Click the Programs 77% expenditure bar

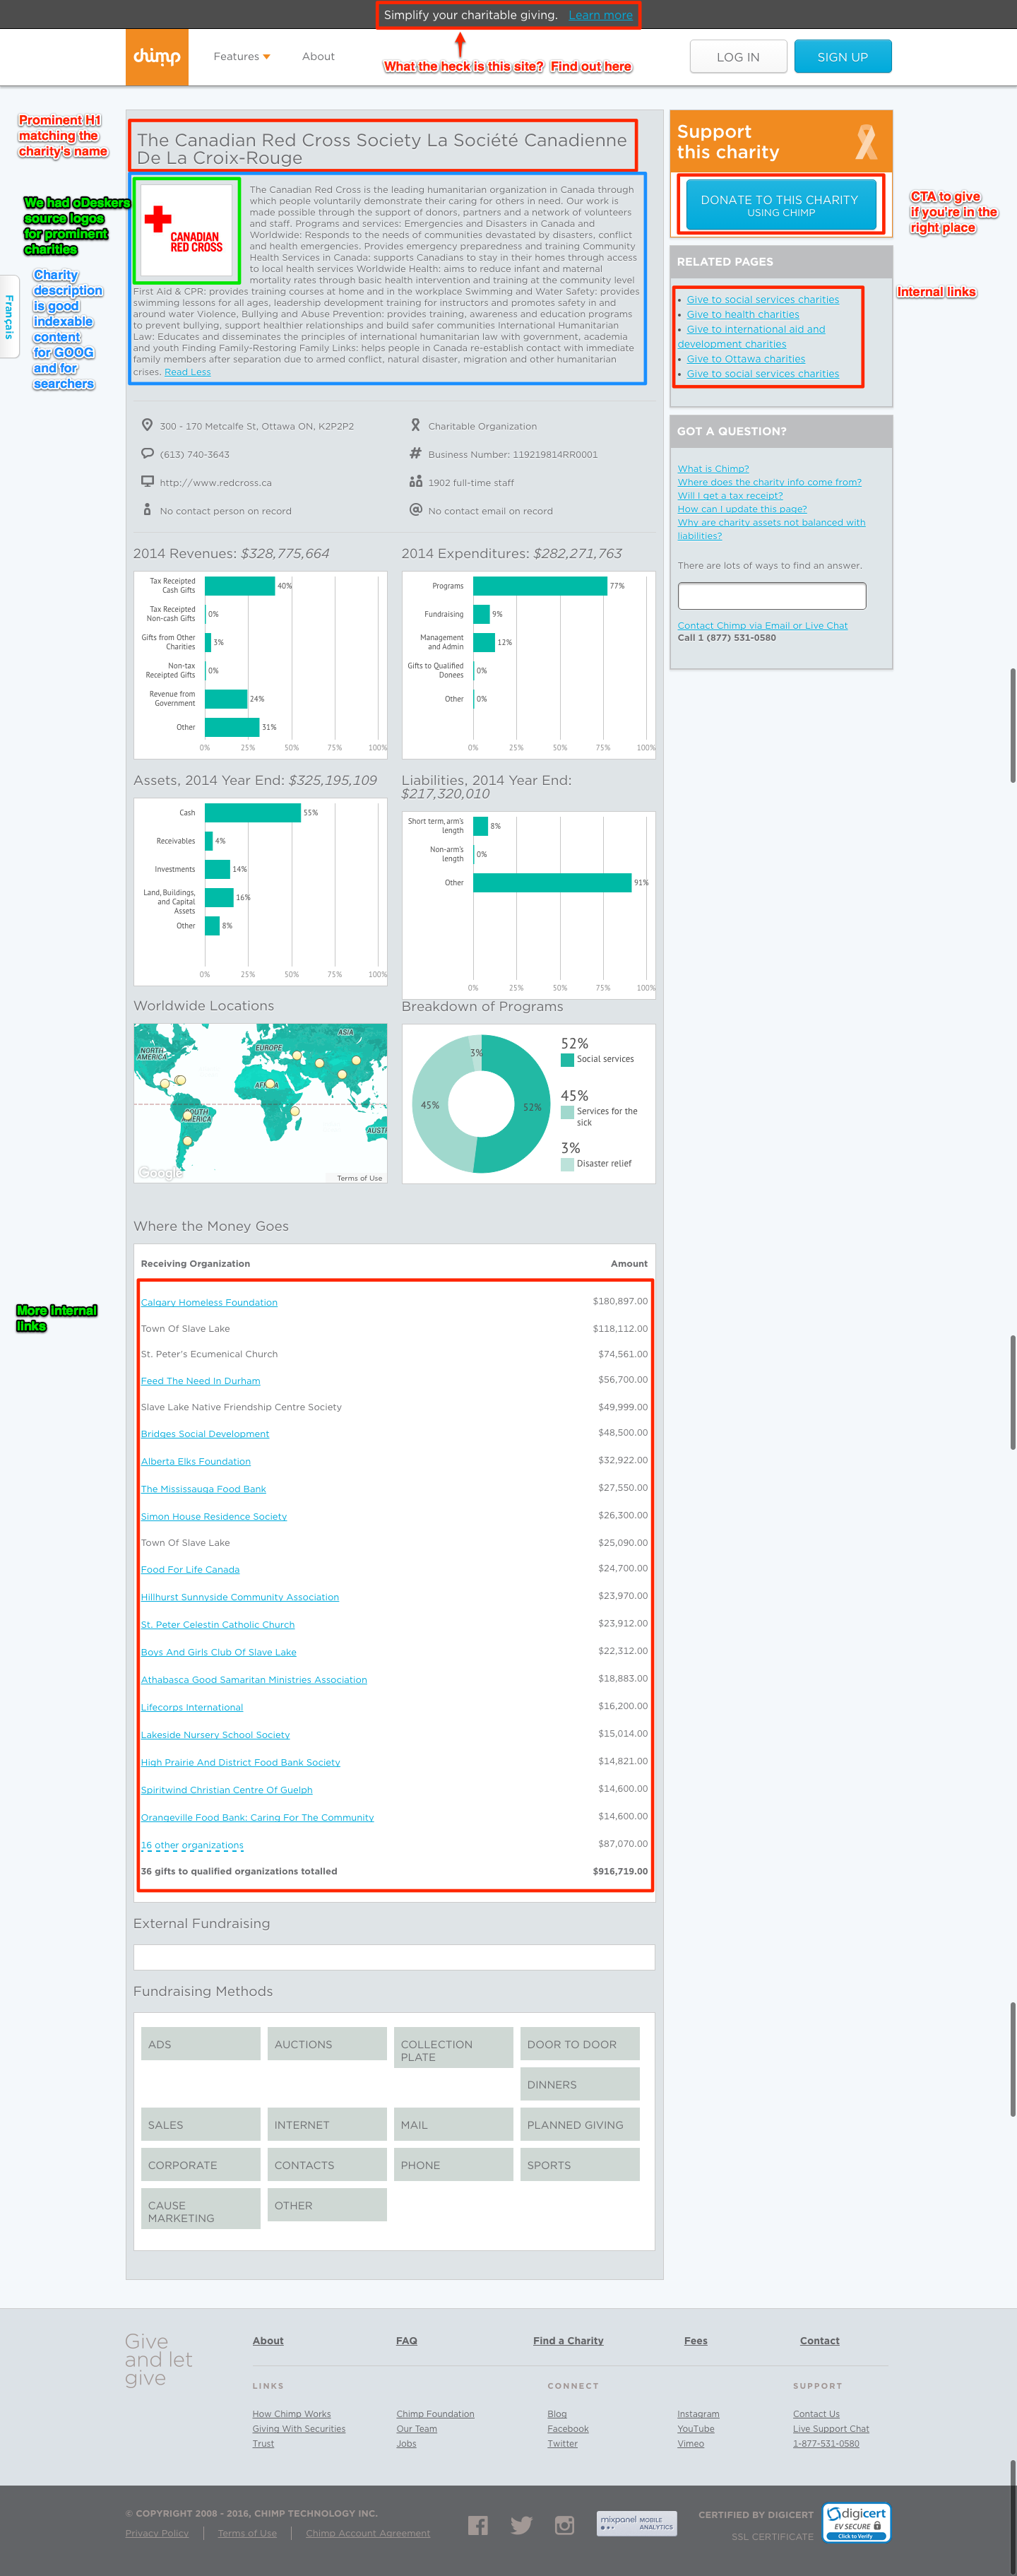click(539, 586)
